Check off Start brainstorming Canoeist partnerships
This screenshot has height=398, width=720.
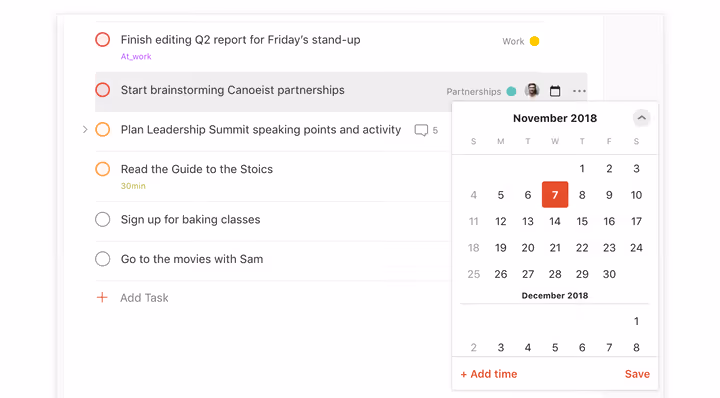click(102, 90)
